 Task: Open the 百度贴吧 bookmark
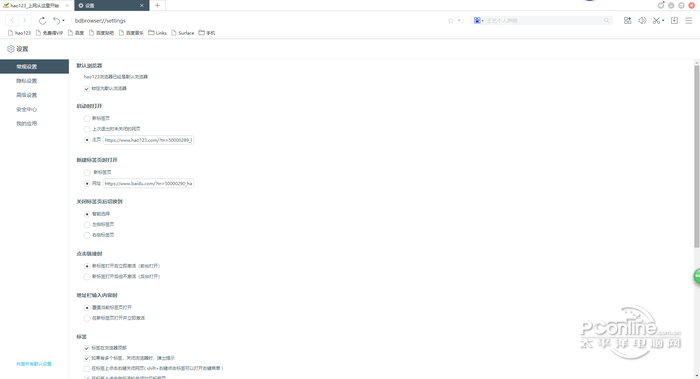[101, 33]
